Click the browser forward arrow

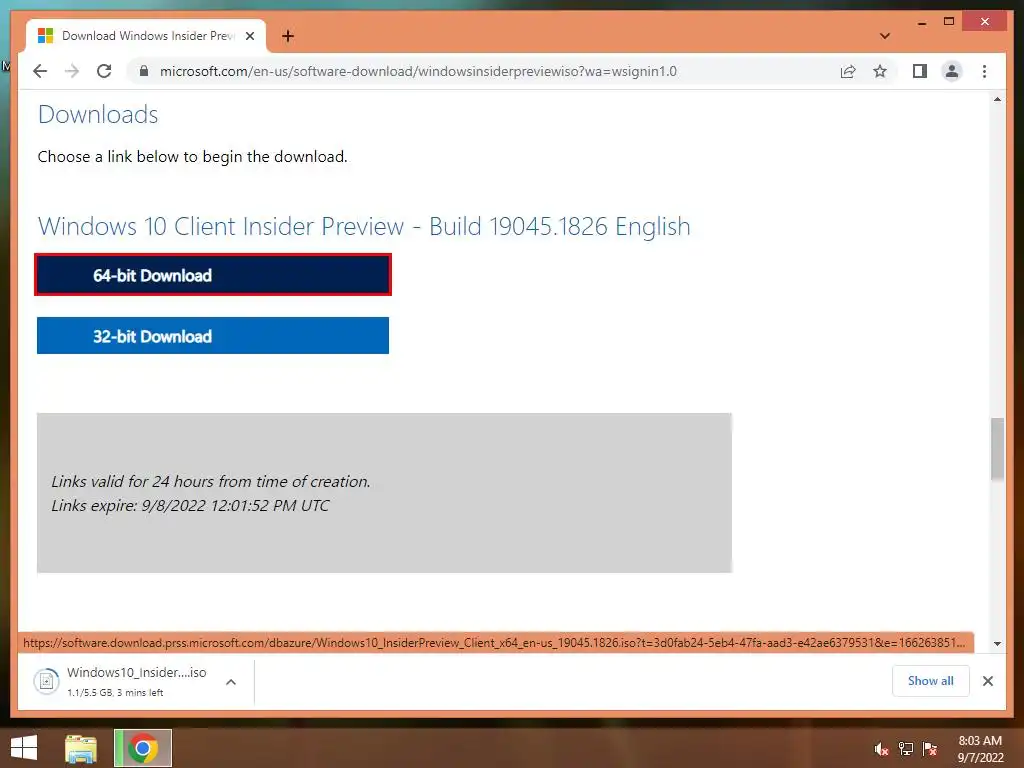click(x=72, y=71)
